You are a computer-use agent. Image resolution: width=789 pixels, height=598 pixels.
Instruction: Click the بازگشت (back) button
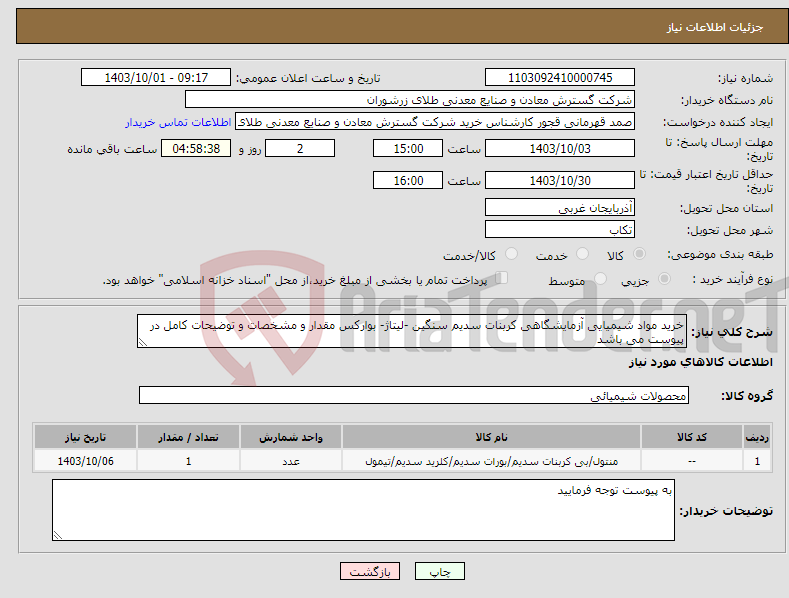click(370, 571)
